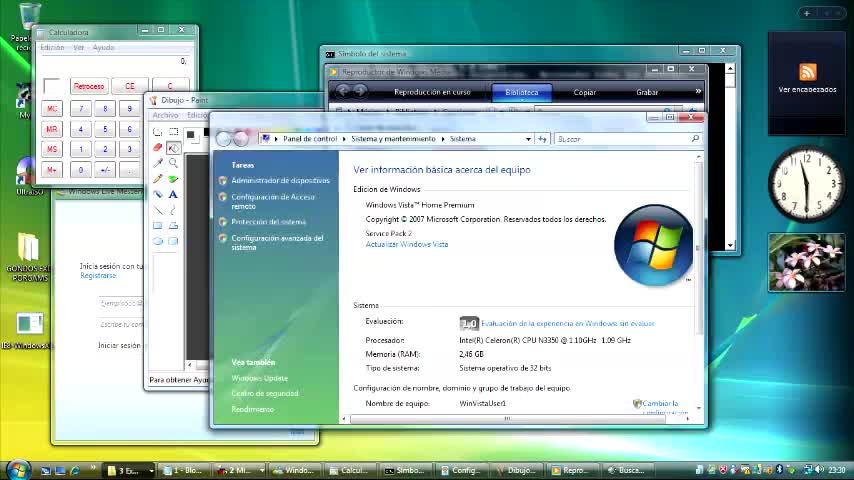854x480 pixels.
Task: Go back in the Sistema control panel window
Action: pos(223,139)
